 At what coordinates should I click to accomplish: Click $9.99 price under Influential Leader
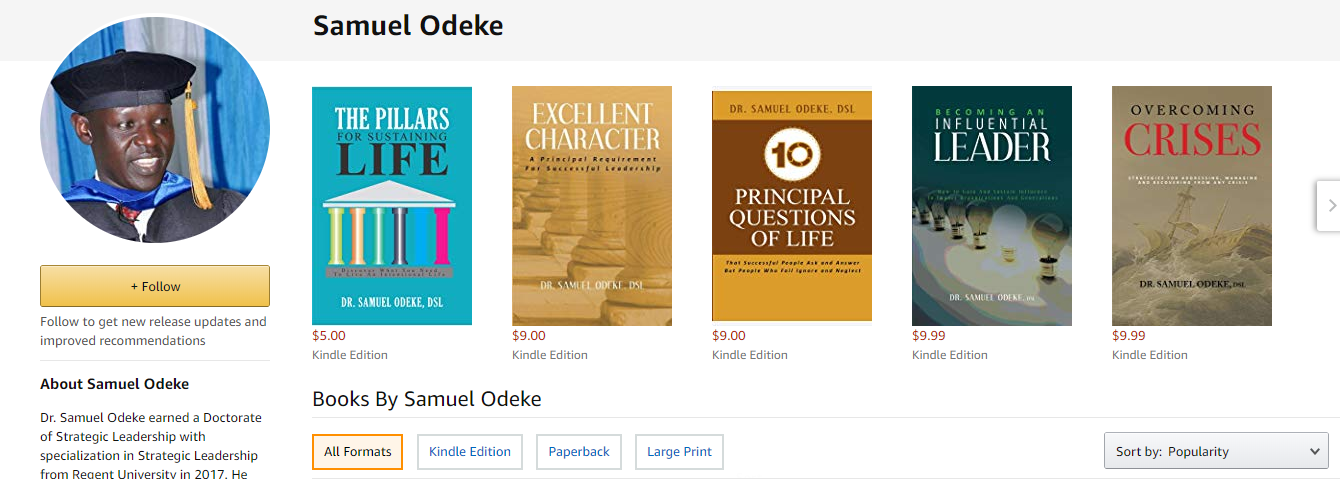[929, 336]
